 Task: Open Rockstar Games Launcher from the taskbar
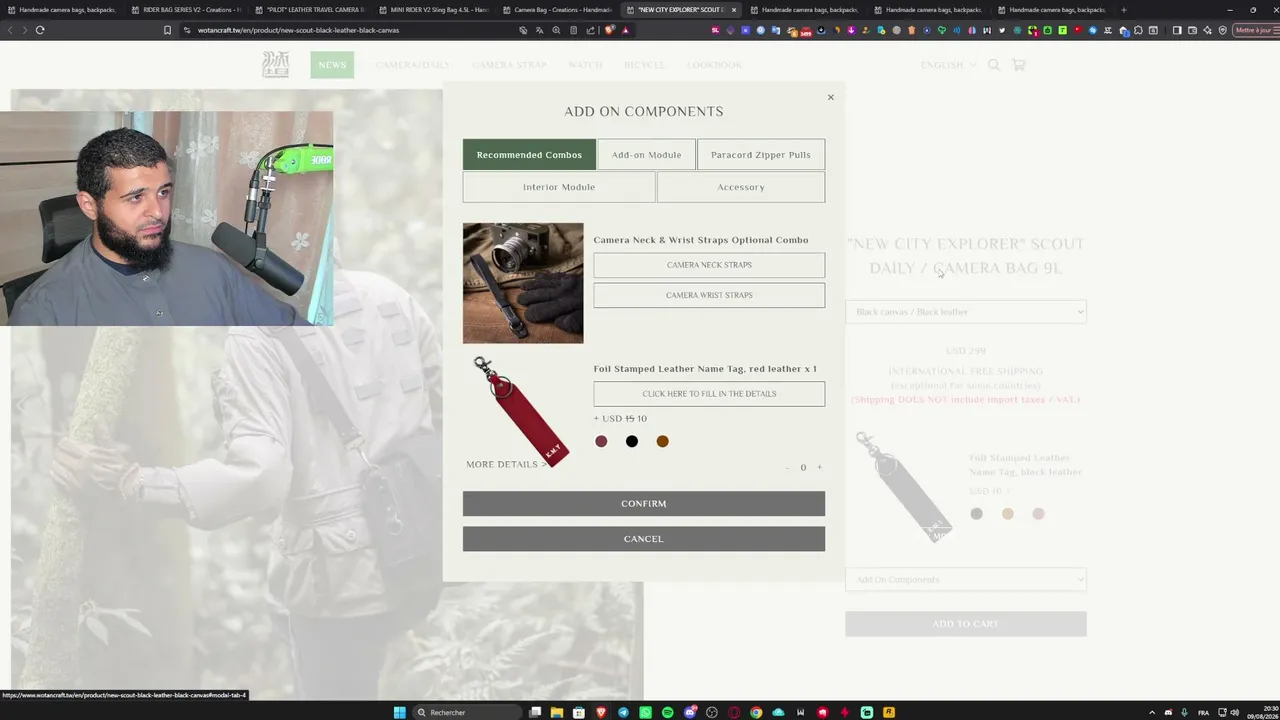889,712
